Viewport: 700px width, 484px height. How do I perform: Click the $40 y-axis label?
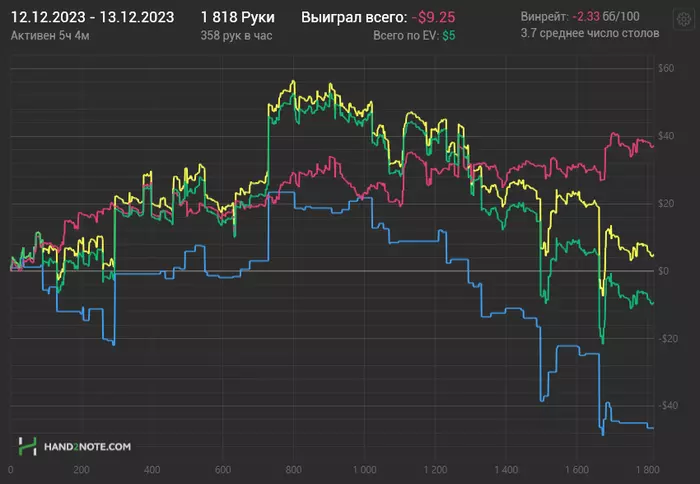(x=666, y=136)
